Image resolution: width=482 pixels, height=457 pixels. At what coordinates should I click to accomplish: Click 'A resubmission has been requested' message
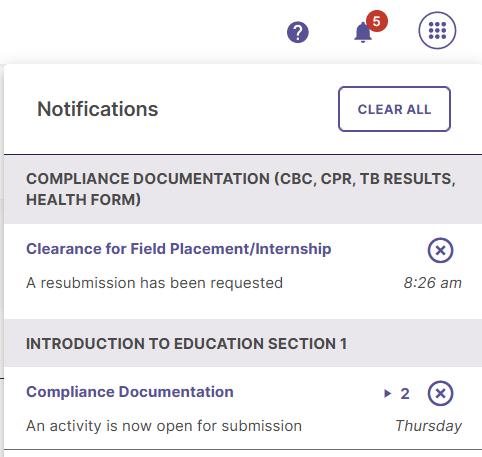click(x=154, y=283)
